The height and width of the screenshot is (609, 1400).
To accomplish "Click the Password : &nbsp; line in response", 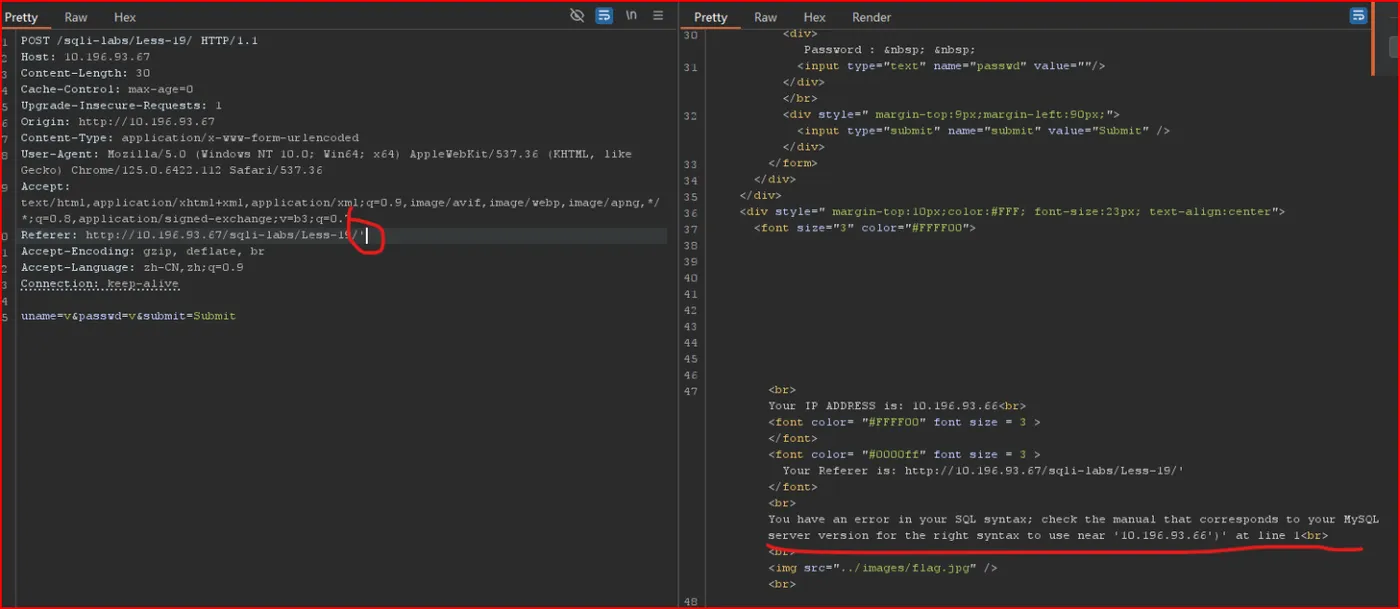I will click(x=889, y=49).
